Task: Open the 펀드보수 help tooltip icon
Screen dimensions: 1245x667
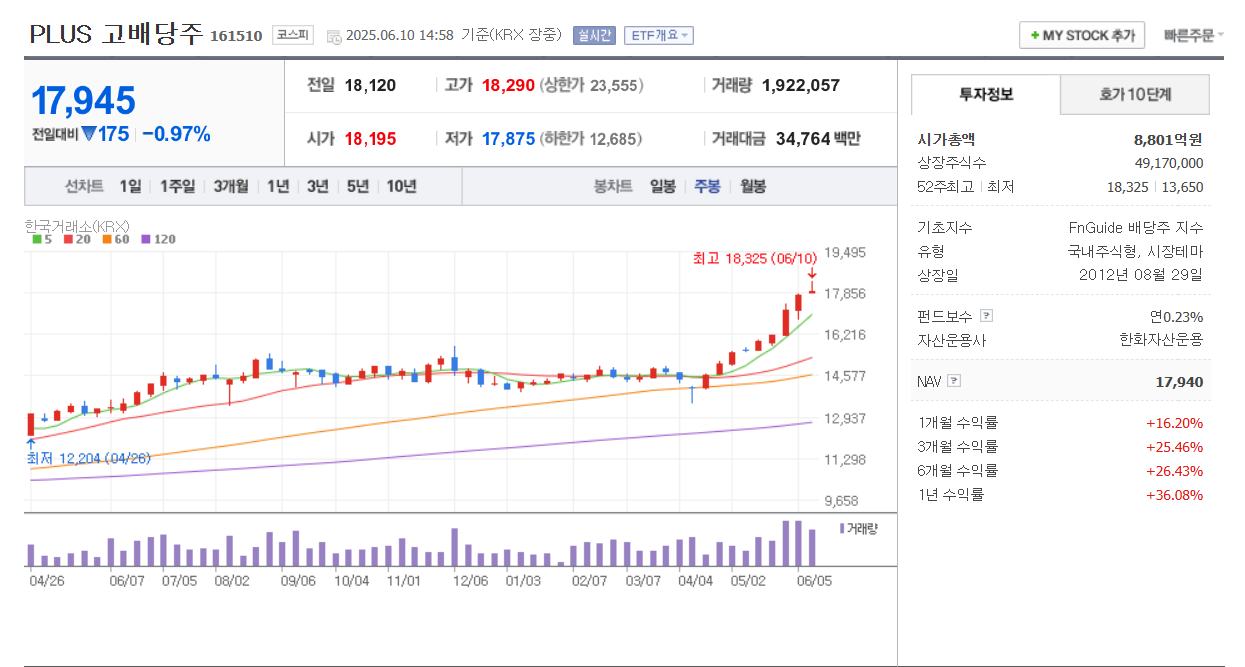Action: click(x=986, y=315)
